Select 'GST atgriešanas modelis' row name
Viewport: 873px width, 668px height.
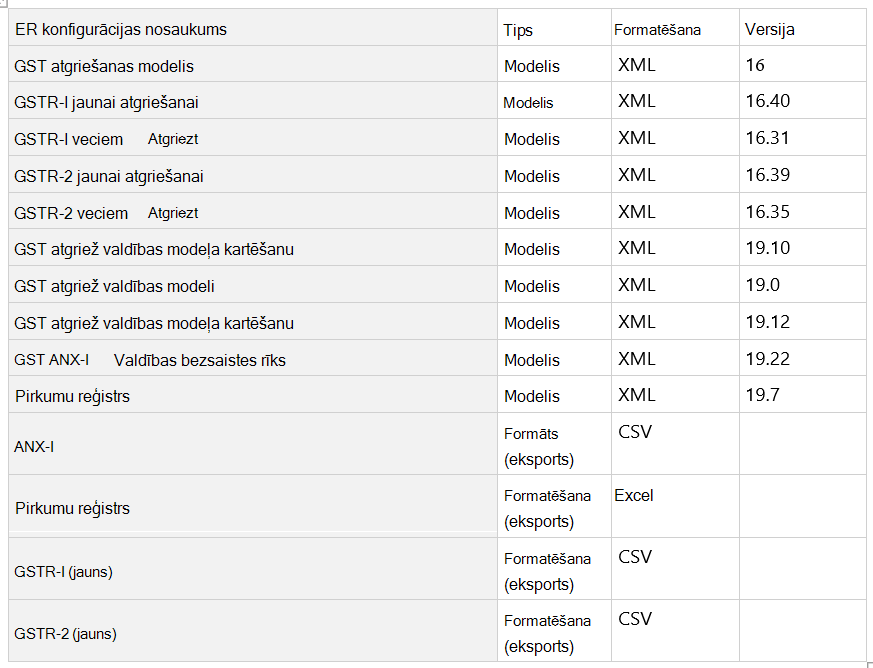pyautogui.click(x=104, y=66)
